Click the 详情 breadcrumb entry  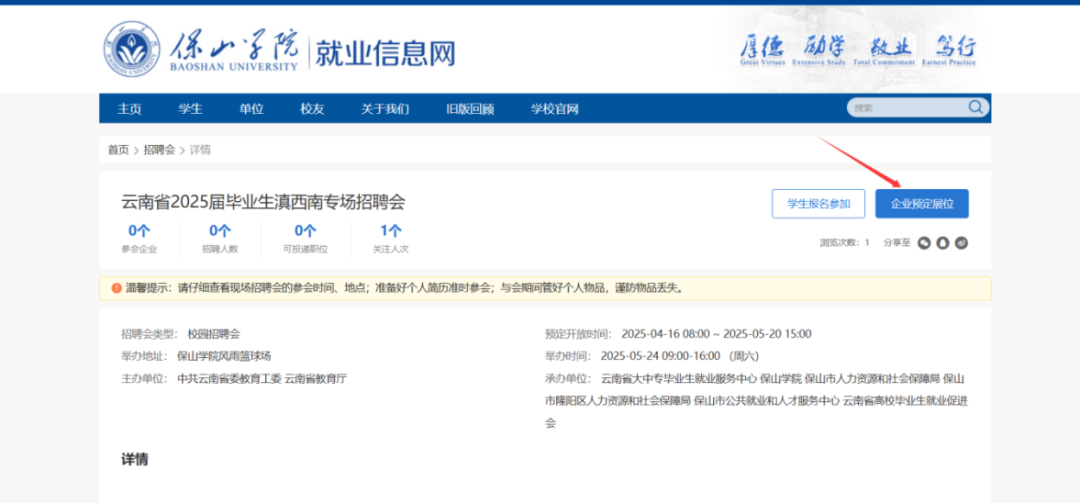coord(200,149)
